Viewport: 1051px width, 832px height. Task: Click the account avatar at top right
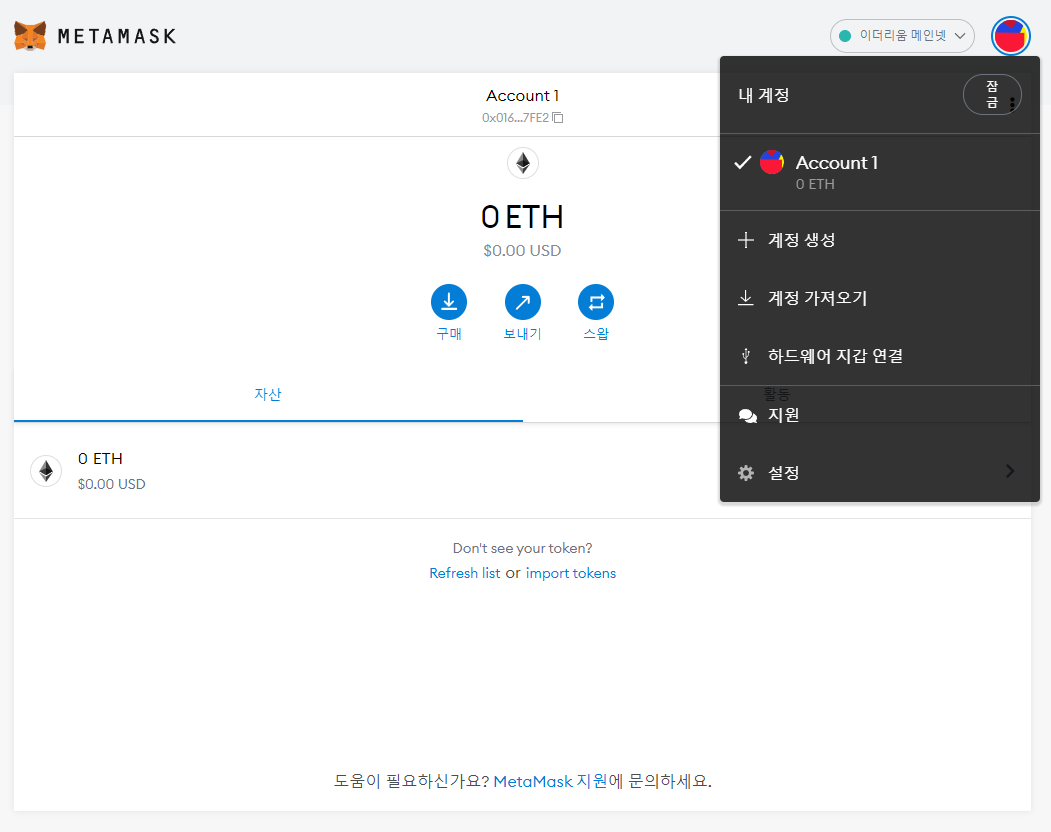pos(1010,36)
